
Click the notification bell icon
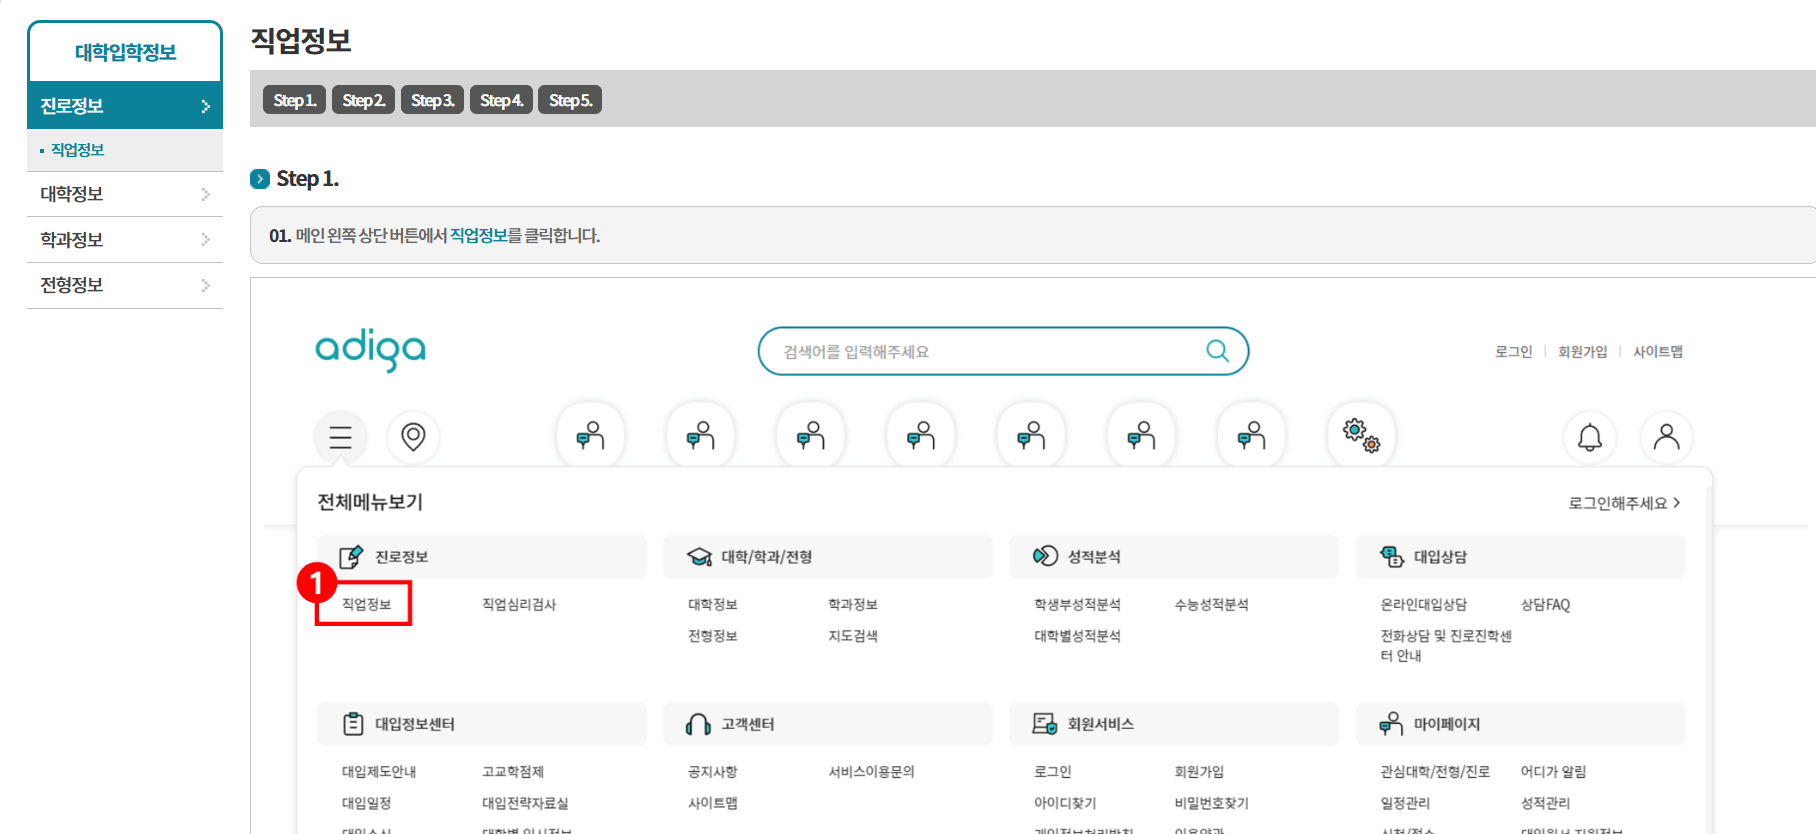(x=1590, y=437)
